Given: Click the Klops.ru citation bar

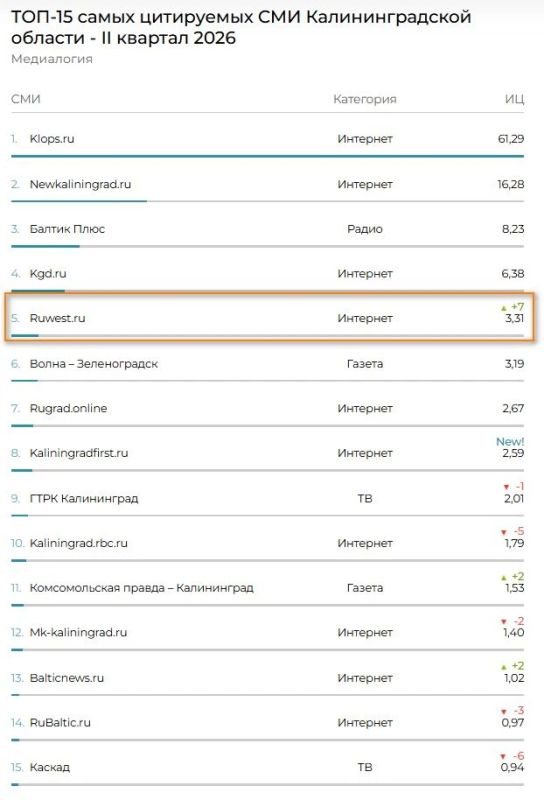Looking at the screenshot, I should pos(267,156).
